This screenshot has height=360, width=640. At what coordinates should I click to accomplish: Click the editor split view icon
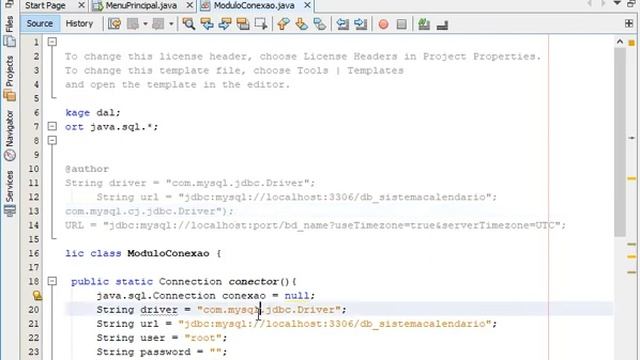pos(629,24)
